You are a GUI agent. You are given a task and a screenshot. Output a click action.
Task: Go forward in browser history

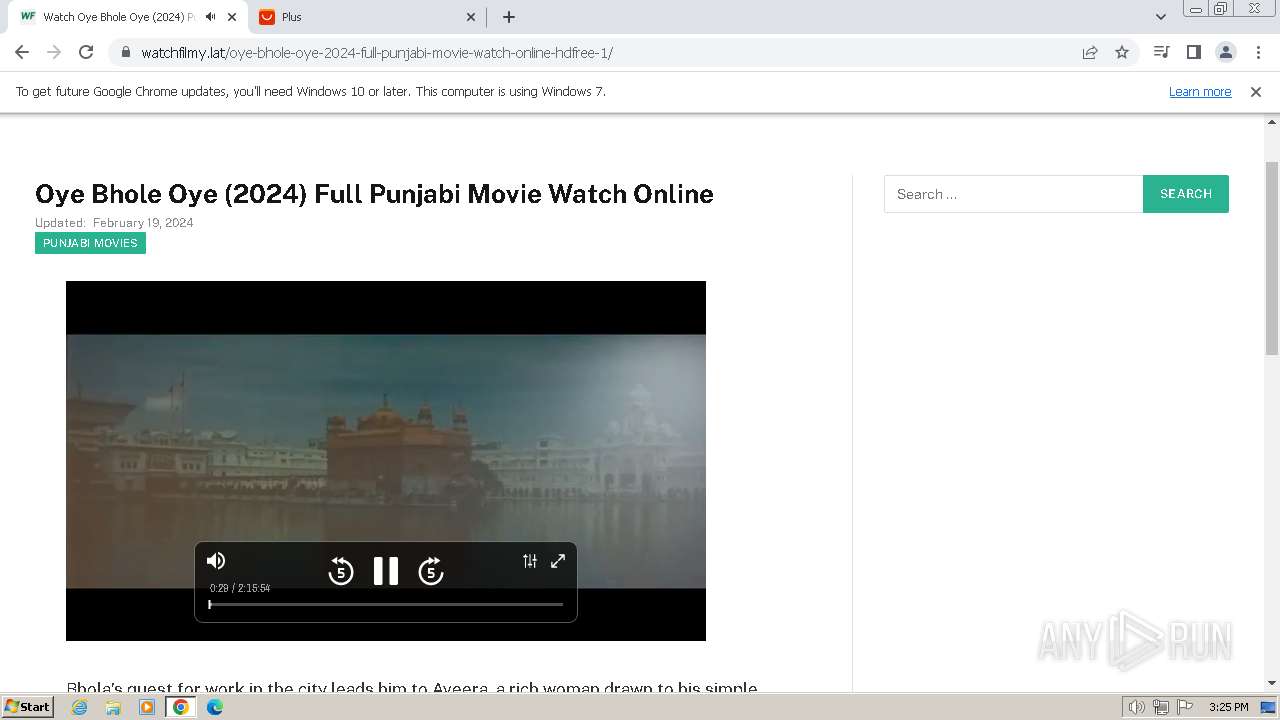[x=54, y=52]
